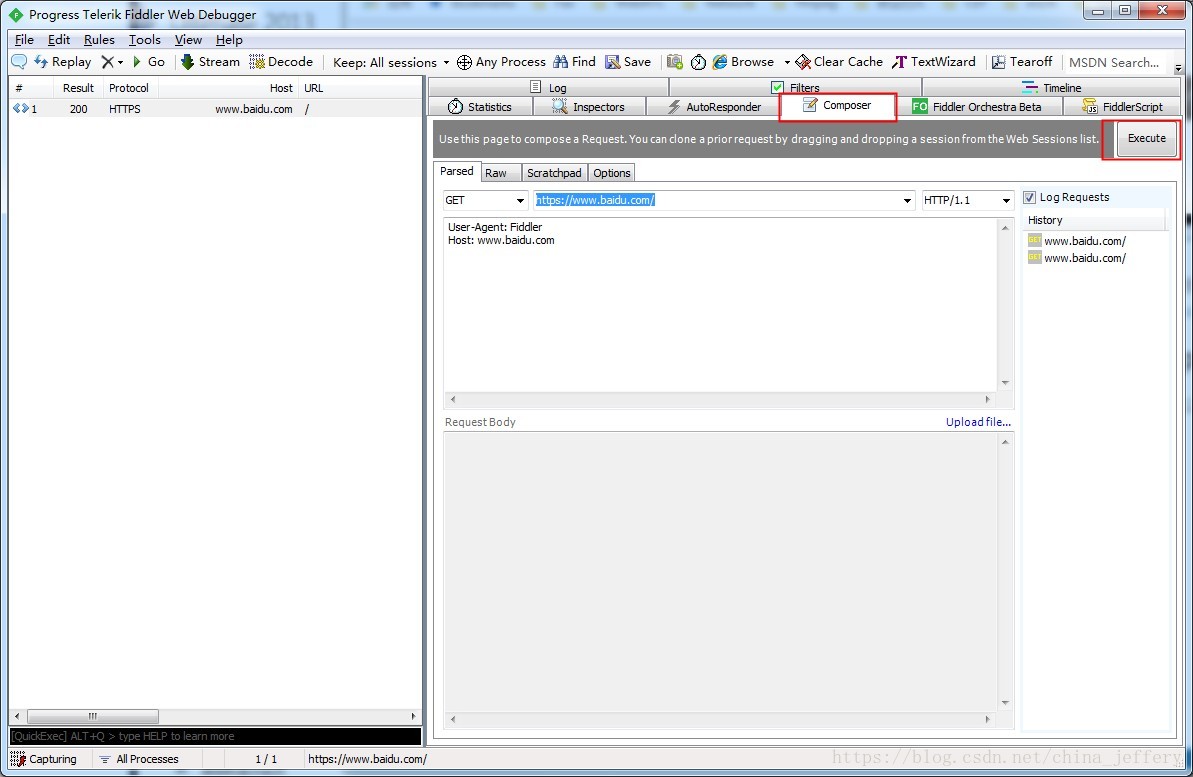Viewport: 1193px width, 777px height.
Task: Switch to the Timeline tab
Action: (1051, 88)
